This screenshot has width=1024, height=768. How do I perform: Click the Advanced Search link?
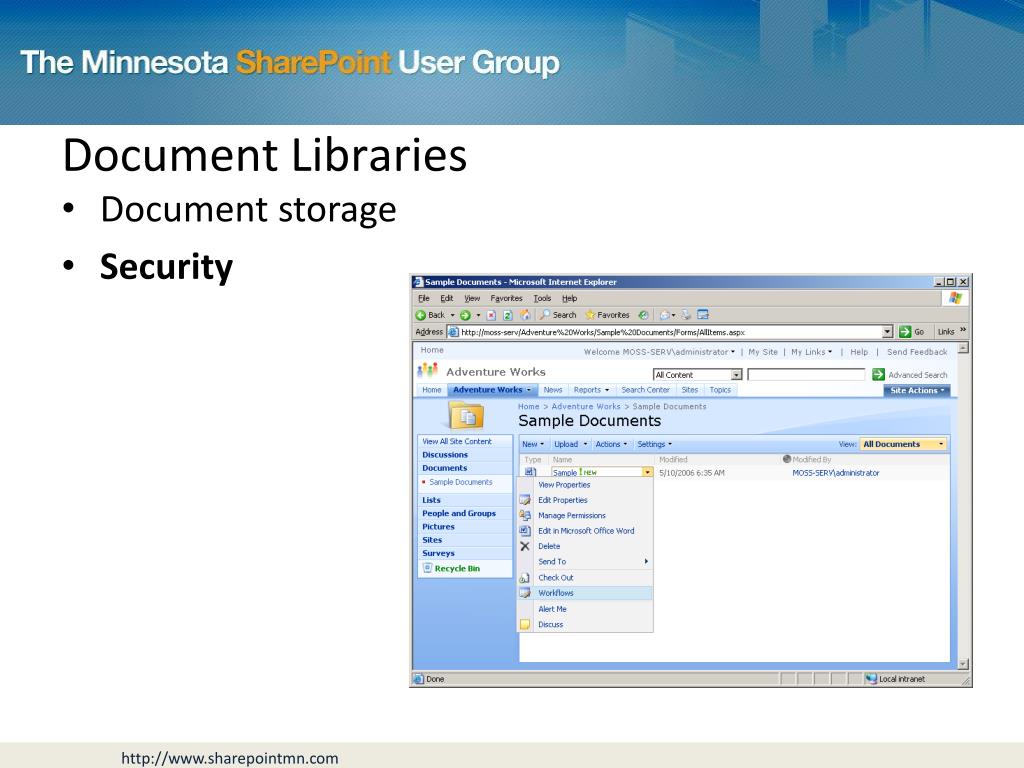918,375
